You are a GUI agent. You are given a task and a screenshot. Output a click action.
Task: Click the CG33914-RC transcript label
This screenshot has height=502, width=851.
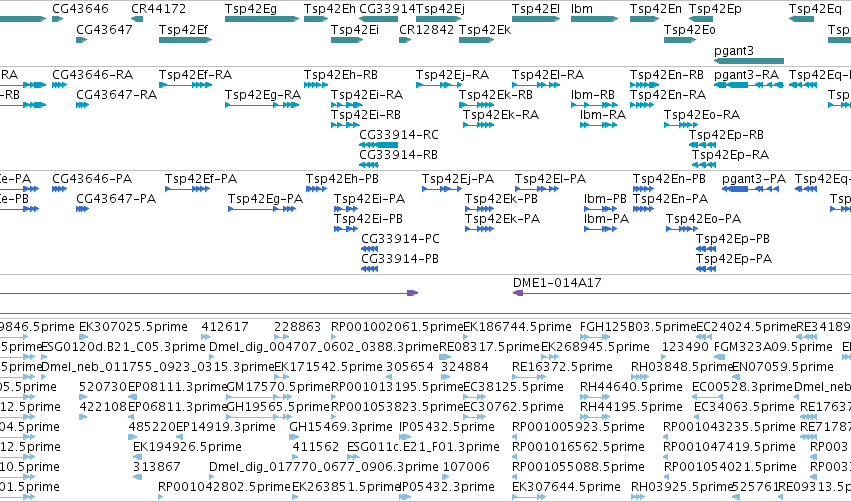click(399, 135)
